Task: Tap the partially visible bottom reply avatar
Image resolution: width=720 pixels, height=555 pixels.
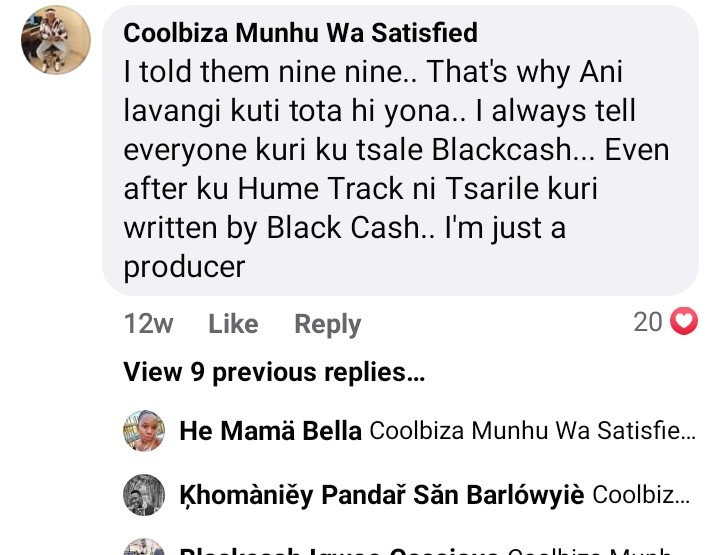Action: click(x=144, y=547)
